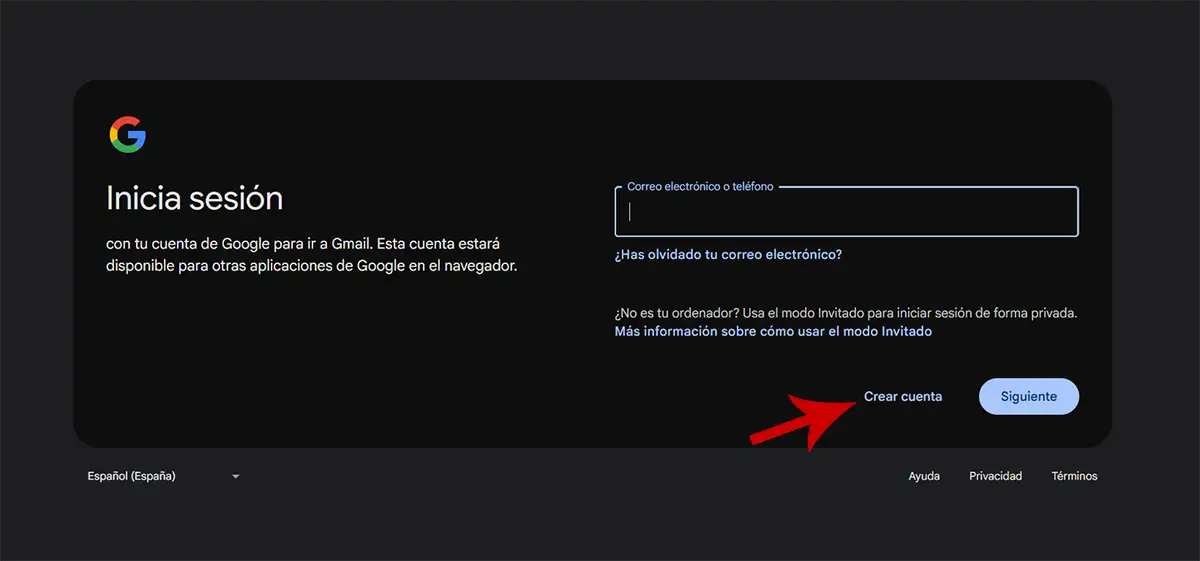The image size is (1200, 561).
Task: Go to the Privacidad footer link
Action: coord(995,476)
